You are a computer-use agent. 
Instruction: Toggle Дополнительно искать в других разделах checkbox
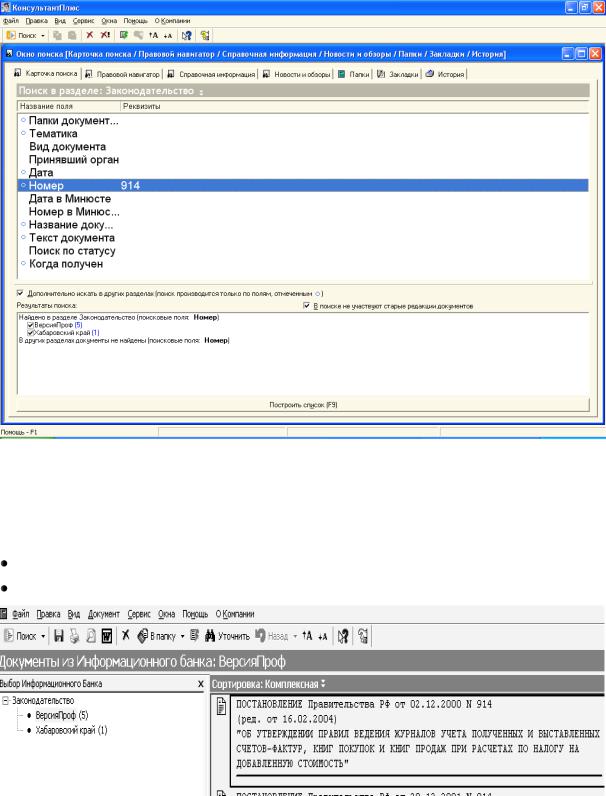click(20, 293)
